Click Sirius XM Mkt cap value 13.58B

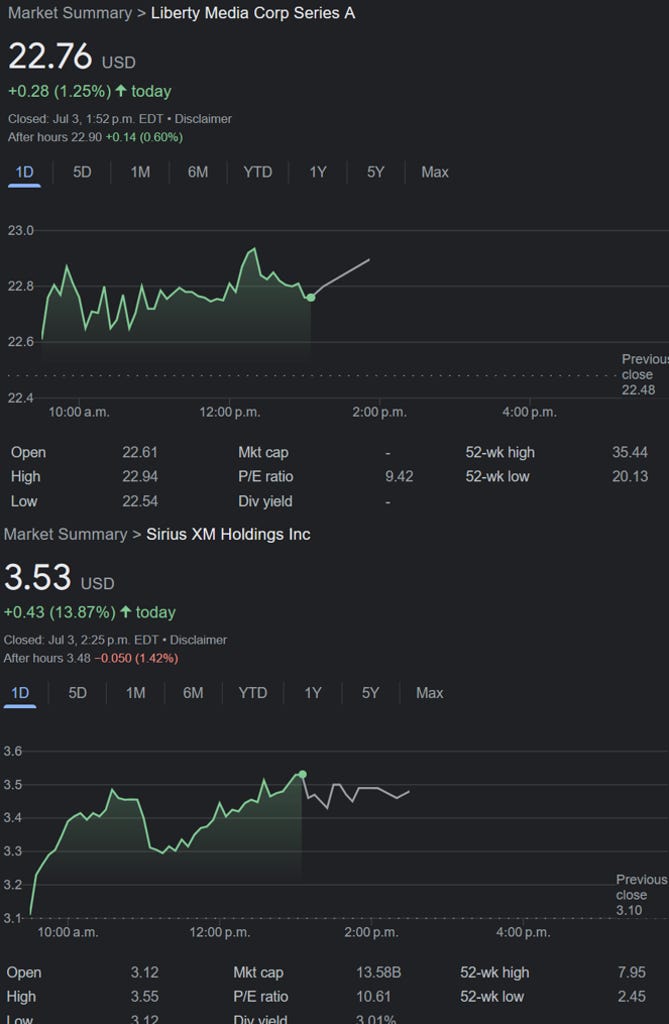point(378,973)
